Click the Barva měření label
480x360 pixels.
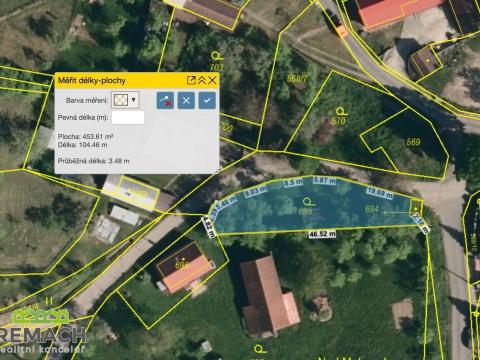[87, 100]
